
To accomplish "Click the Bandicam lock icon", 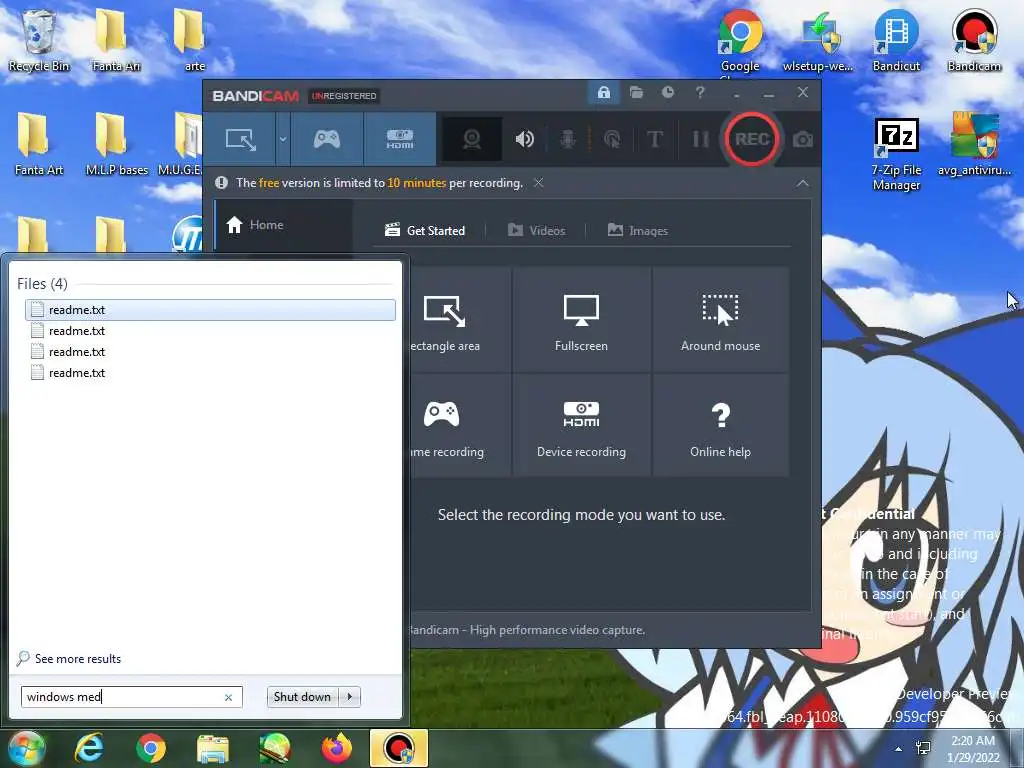I will [603, 93].
